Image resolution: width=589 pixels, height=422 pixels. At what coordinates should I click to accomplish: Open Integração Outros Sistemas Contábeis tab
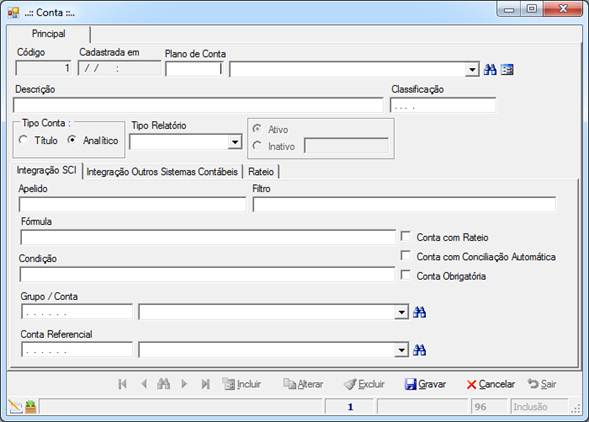tap(162, 172)
